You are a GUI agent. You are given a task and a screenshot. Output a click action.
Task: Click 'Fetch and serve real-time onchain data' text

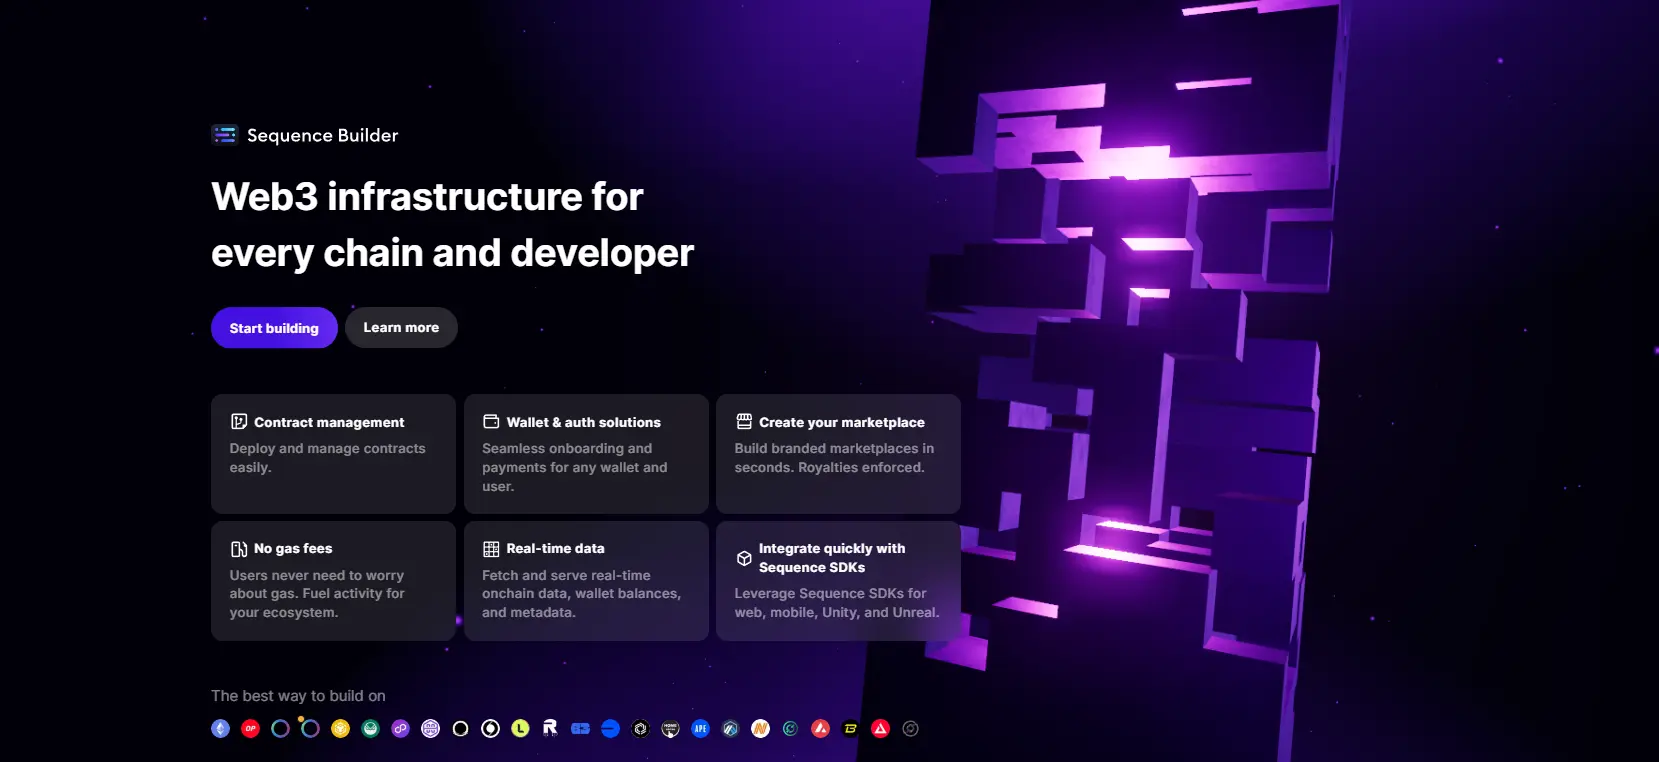(581, 594)
